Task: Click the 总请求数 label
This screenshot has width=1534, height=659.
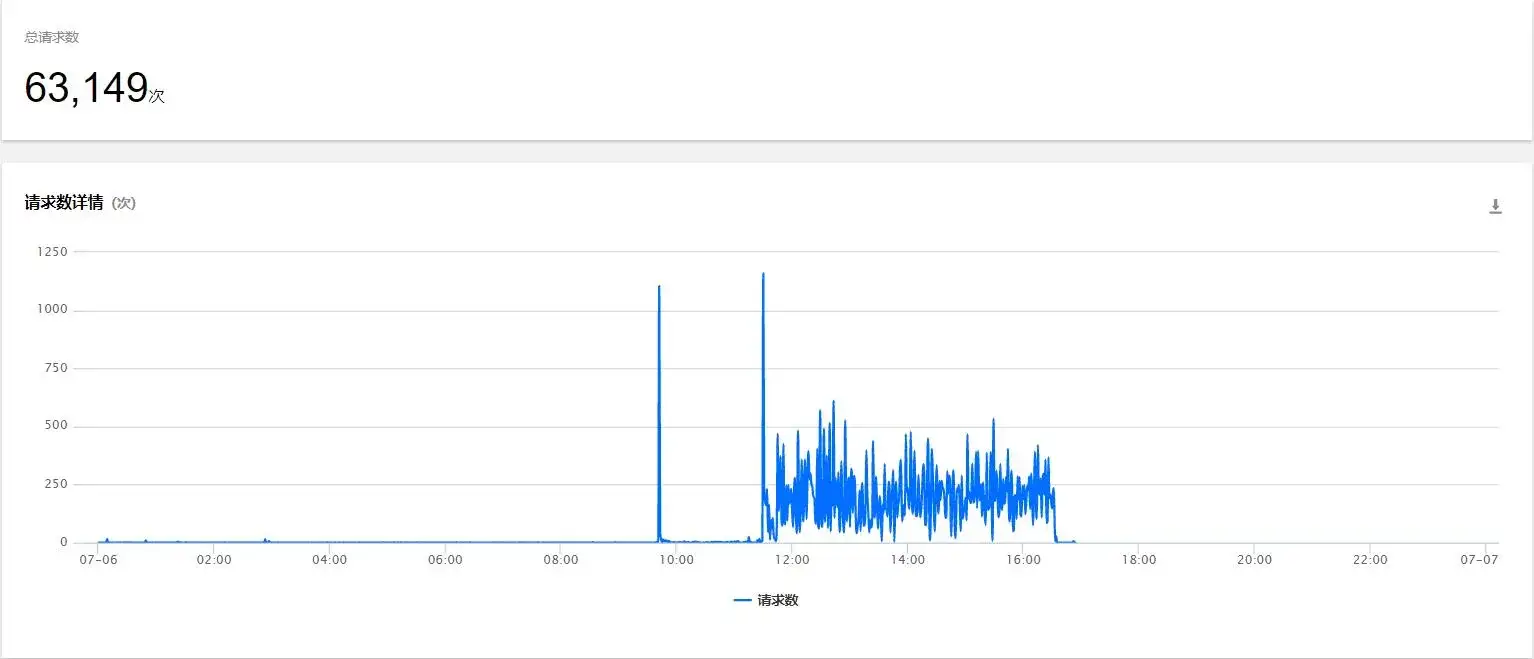Action: 52,37
